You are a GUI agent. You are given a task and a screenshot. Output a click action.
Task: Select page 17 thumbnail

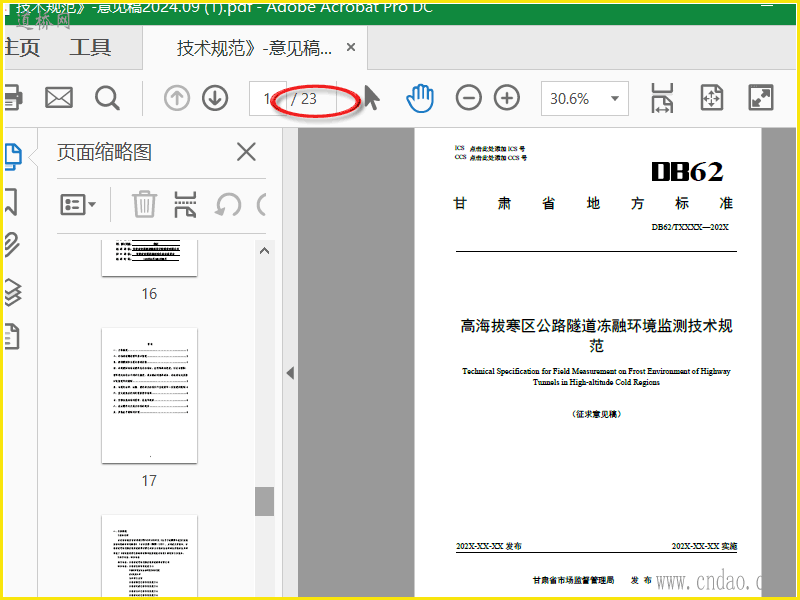click(149, 396)
